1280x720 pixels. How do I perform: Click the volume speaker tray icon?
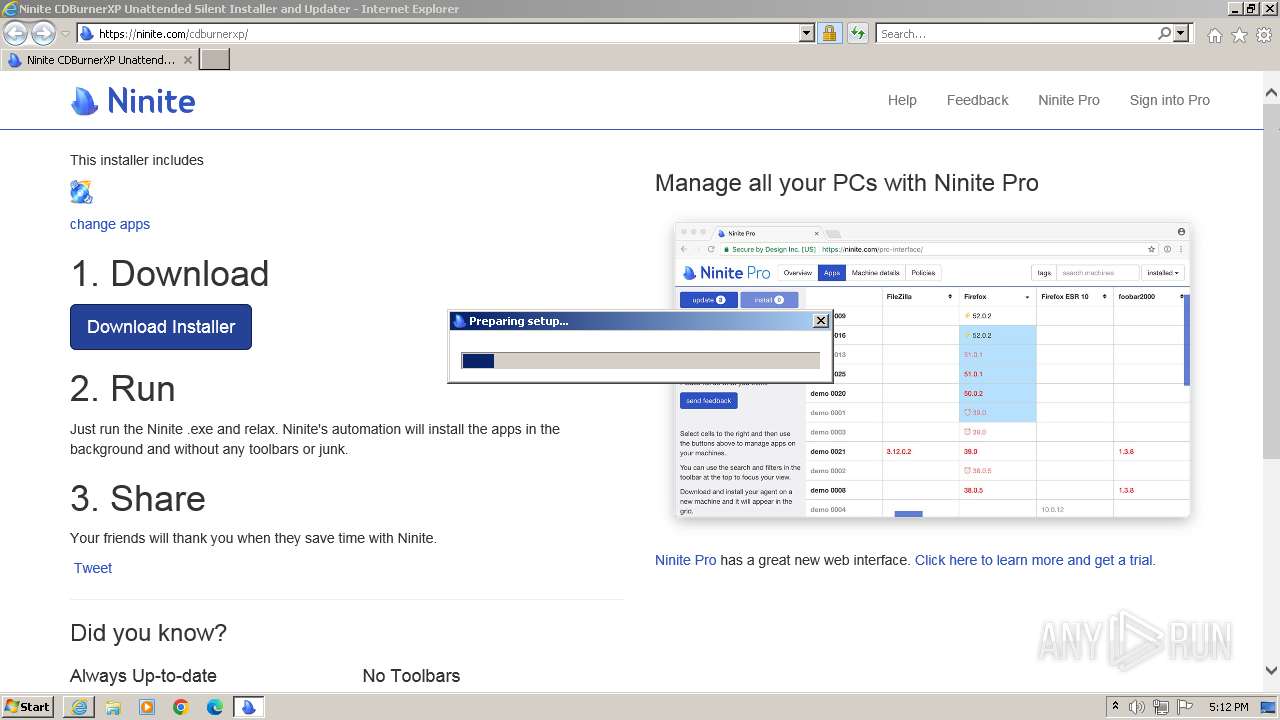[x=1139, y=707]
